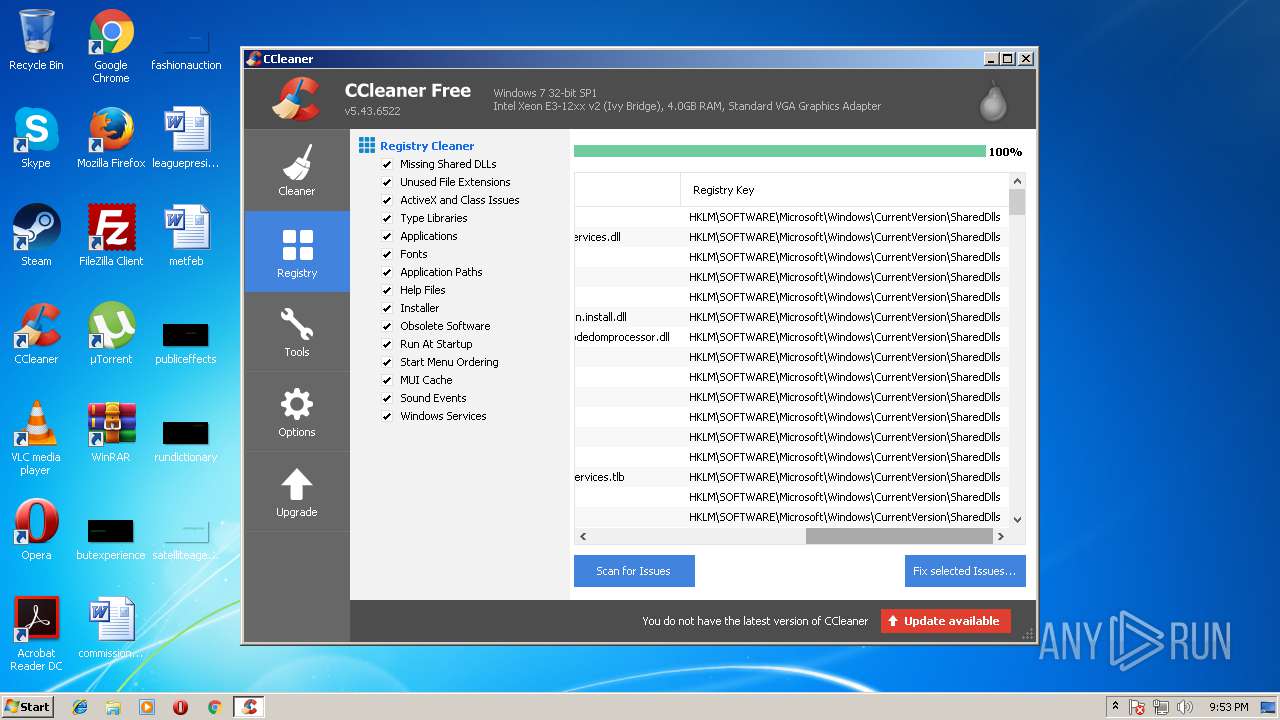The width and height of the screenshot is (1280, 720).
Task: Open Internet Explorer from taskbar
Action: 80,707
